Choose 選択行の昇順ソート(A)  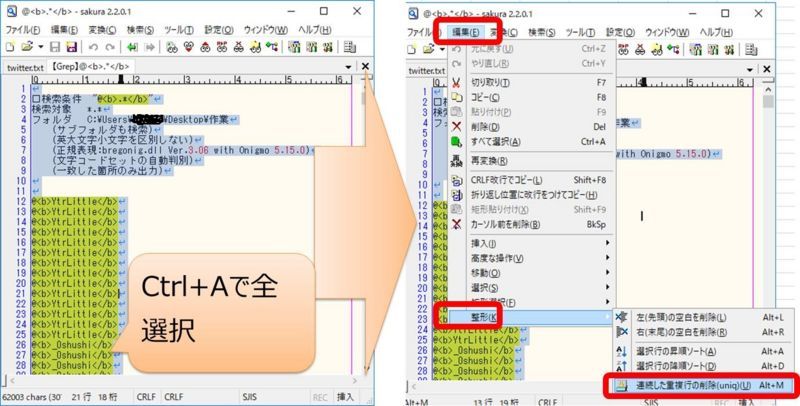(703, 351)
